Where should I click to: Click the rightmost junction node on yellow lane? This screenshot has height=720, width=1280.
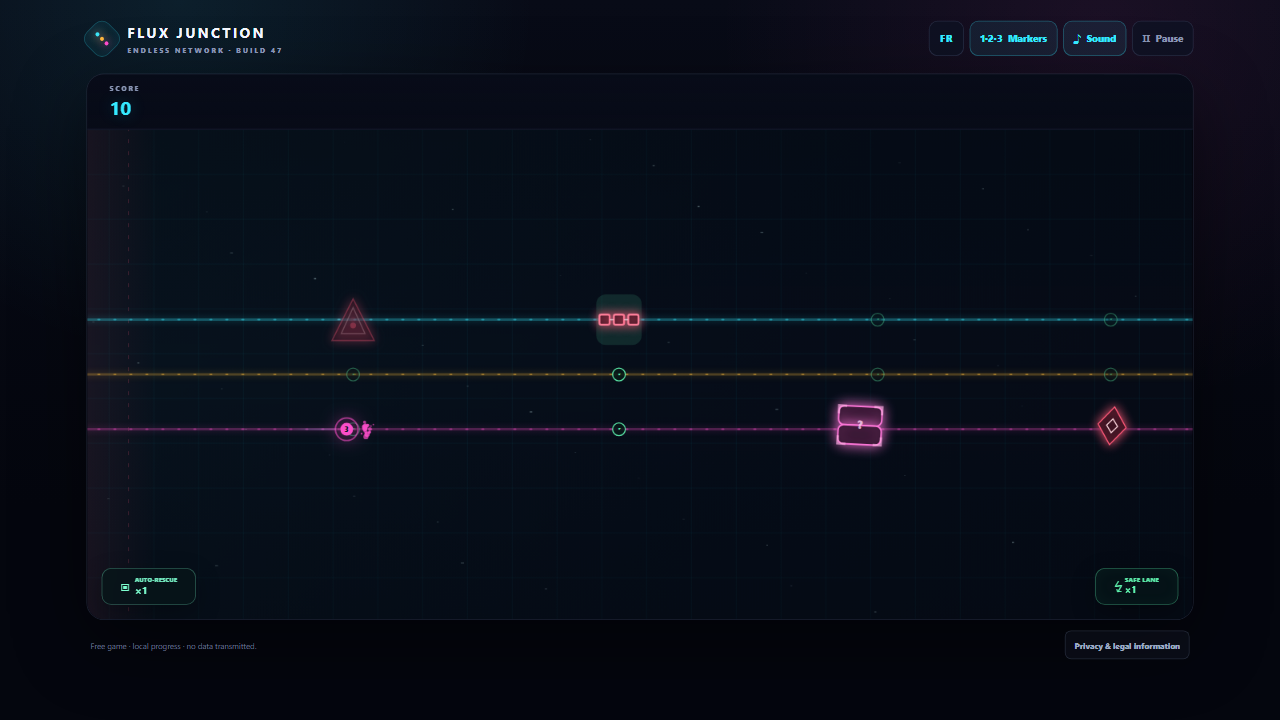pos(1110,375)
